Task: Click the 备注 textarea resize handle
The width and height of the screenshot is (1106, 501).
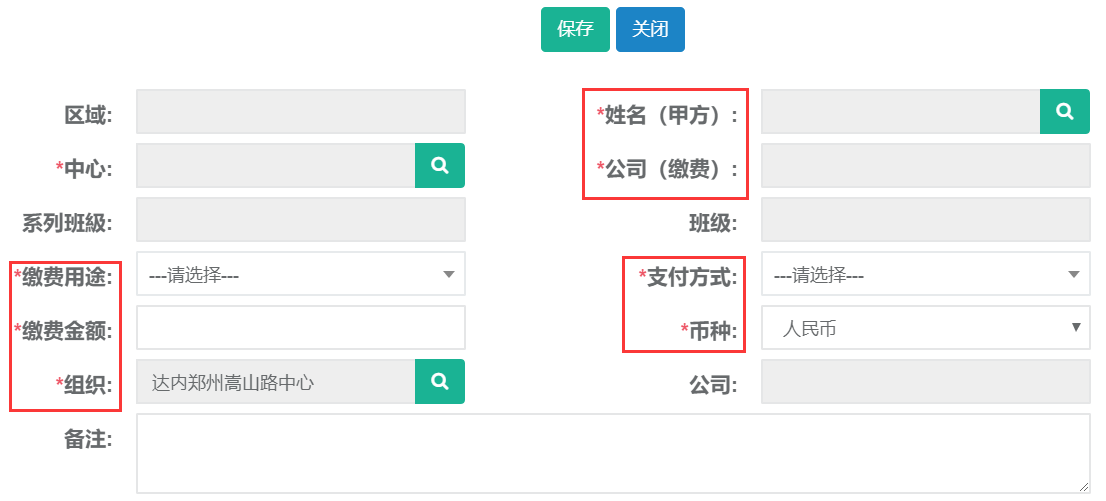Action: pyautogui.click(x=1083, y=486)
